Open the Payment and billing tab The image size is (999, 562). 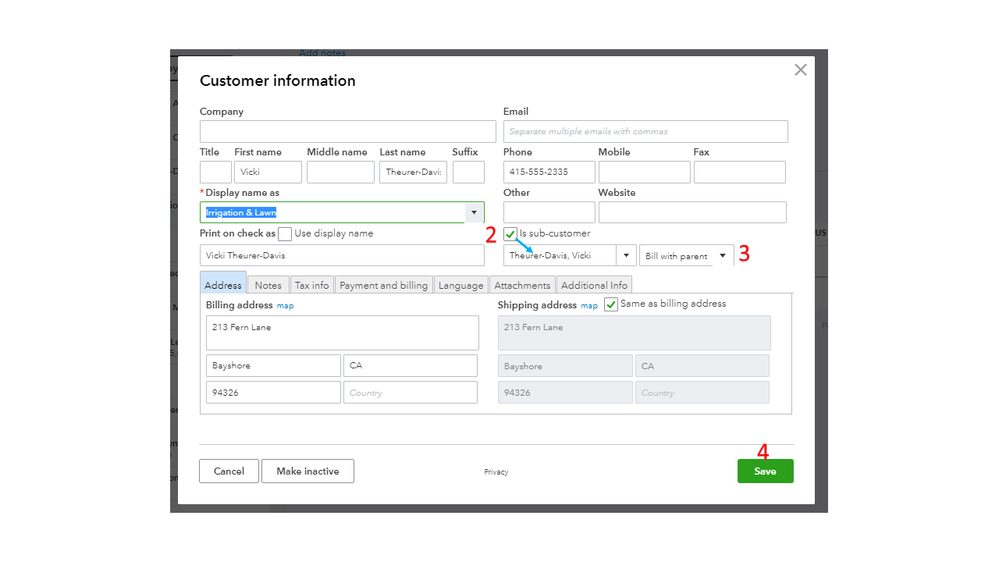(x=384, y=285)
